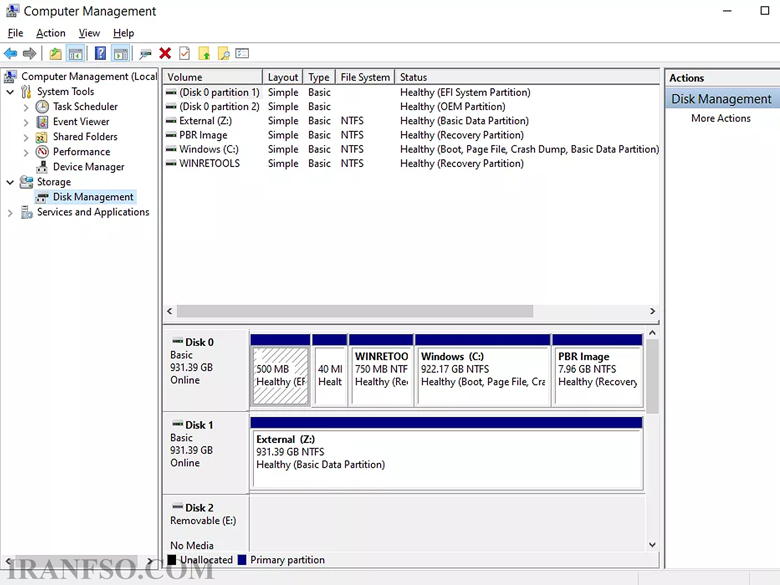The width and height of the screenshot is (780, 585).
Task: Click the toolbar icon with green arrow
Action: 204,53
